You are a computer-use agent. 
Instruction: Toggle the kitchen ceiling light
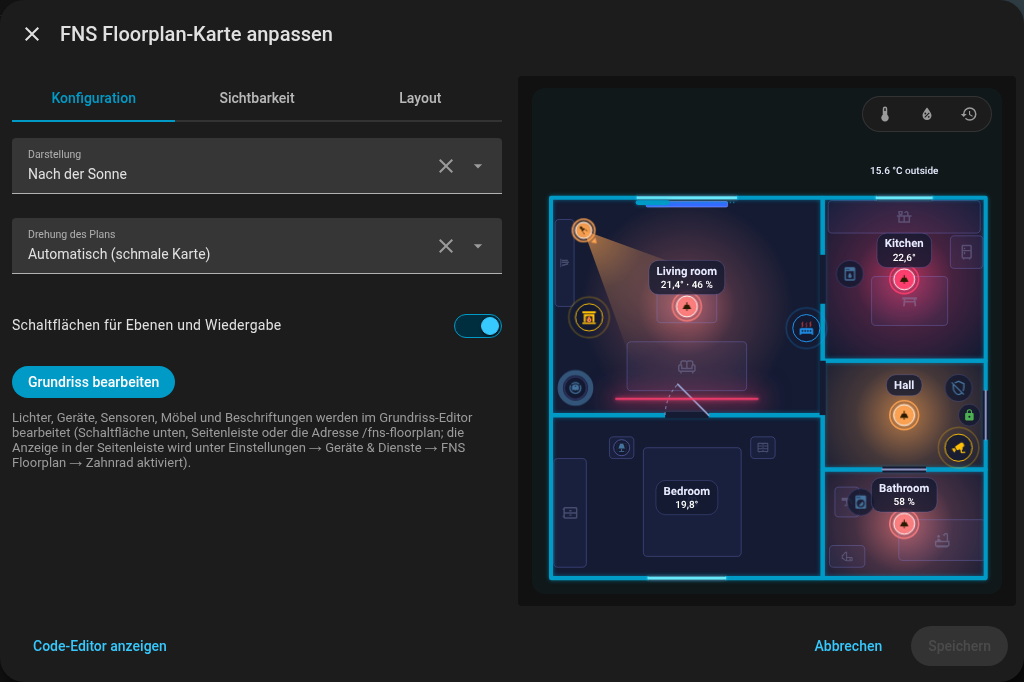[x=904, y=280]
